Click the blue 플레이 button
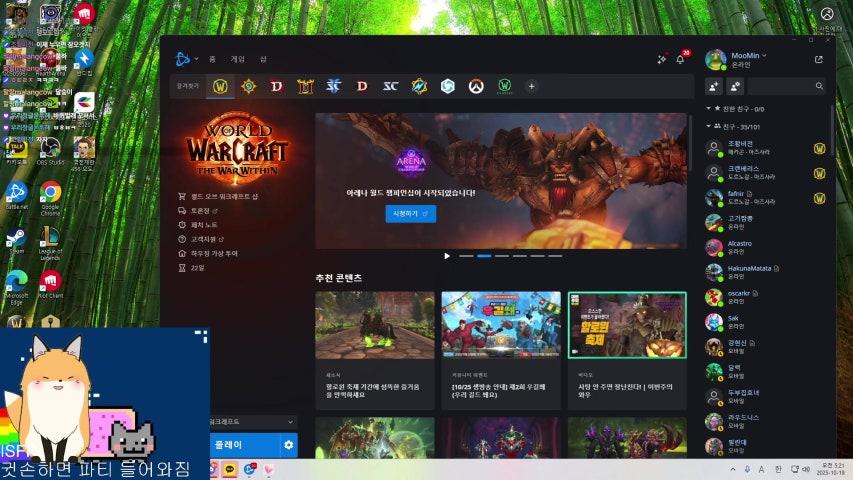853x480 pixels. pos(245,445)
